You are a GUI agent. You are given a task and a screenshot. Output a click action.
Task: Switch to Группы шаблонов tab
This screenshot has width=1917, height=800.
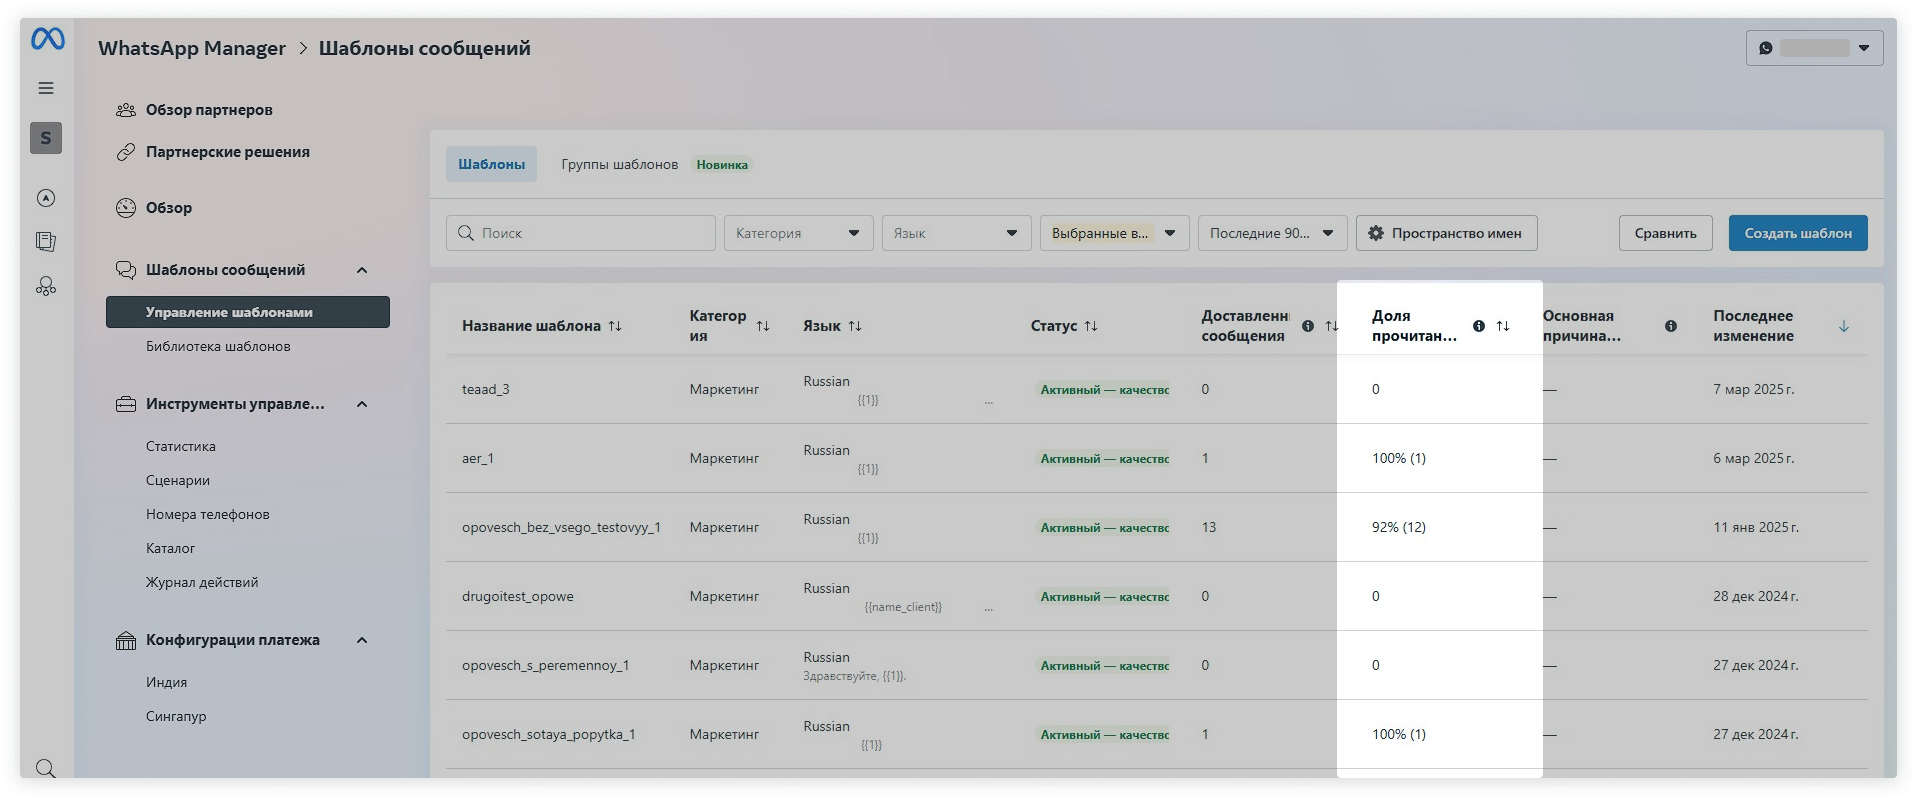619,164
